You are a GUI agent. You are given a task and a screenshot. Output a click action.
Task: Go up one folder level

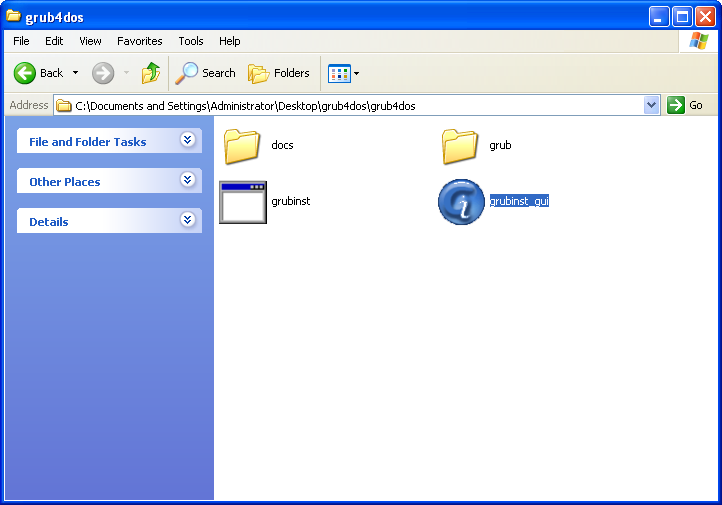[151, 73]
